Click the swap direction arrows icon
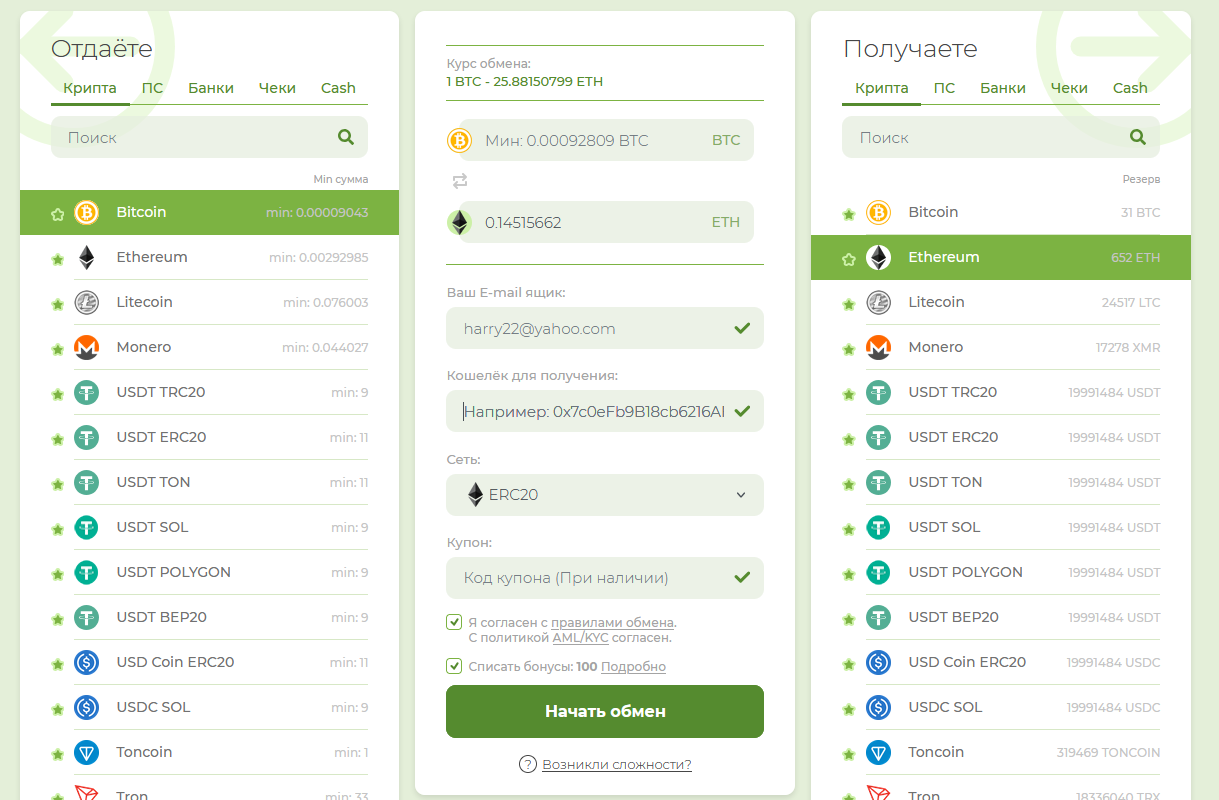The height and width of the screenshot is (800, 1219). (459, 181)
